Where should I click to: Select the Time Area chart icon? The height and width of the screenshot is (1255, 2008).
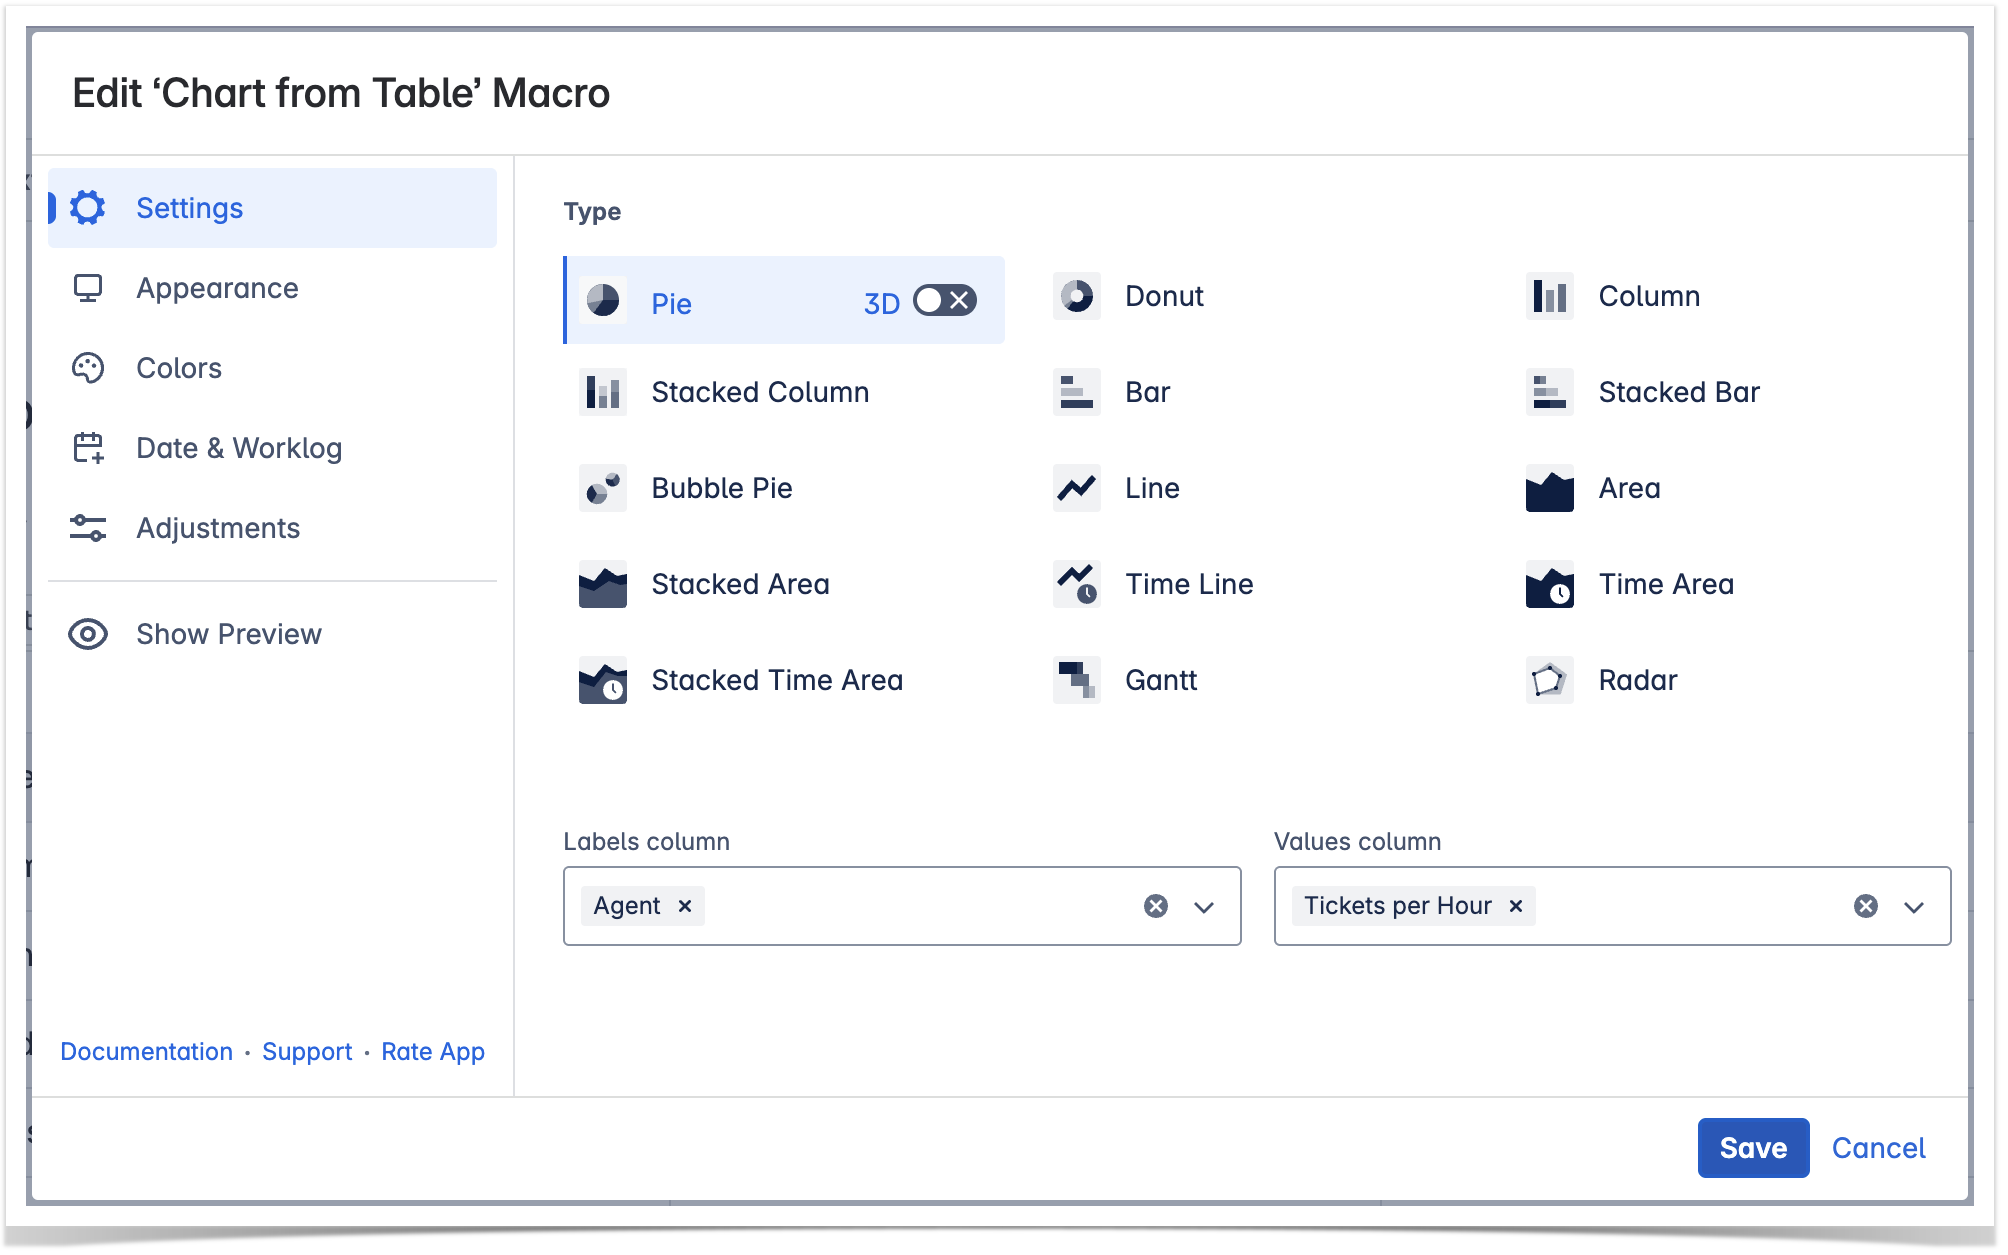1548,585
